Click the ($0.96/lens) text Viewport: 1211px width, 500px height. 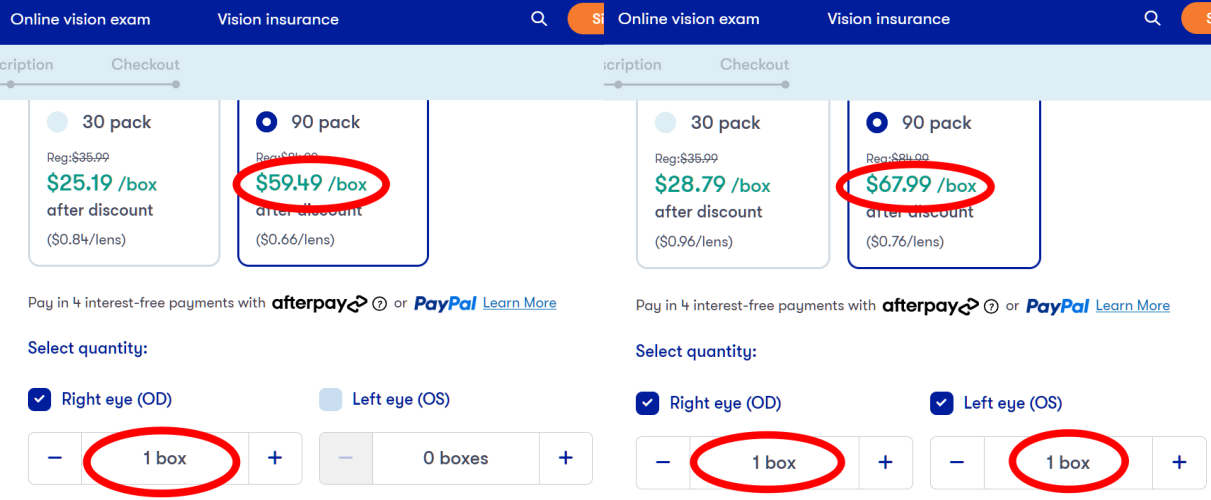tap(695, 242)
